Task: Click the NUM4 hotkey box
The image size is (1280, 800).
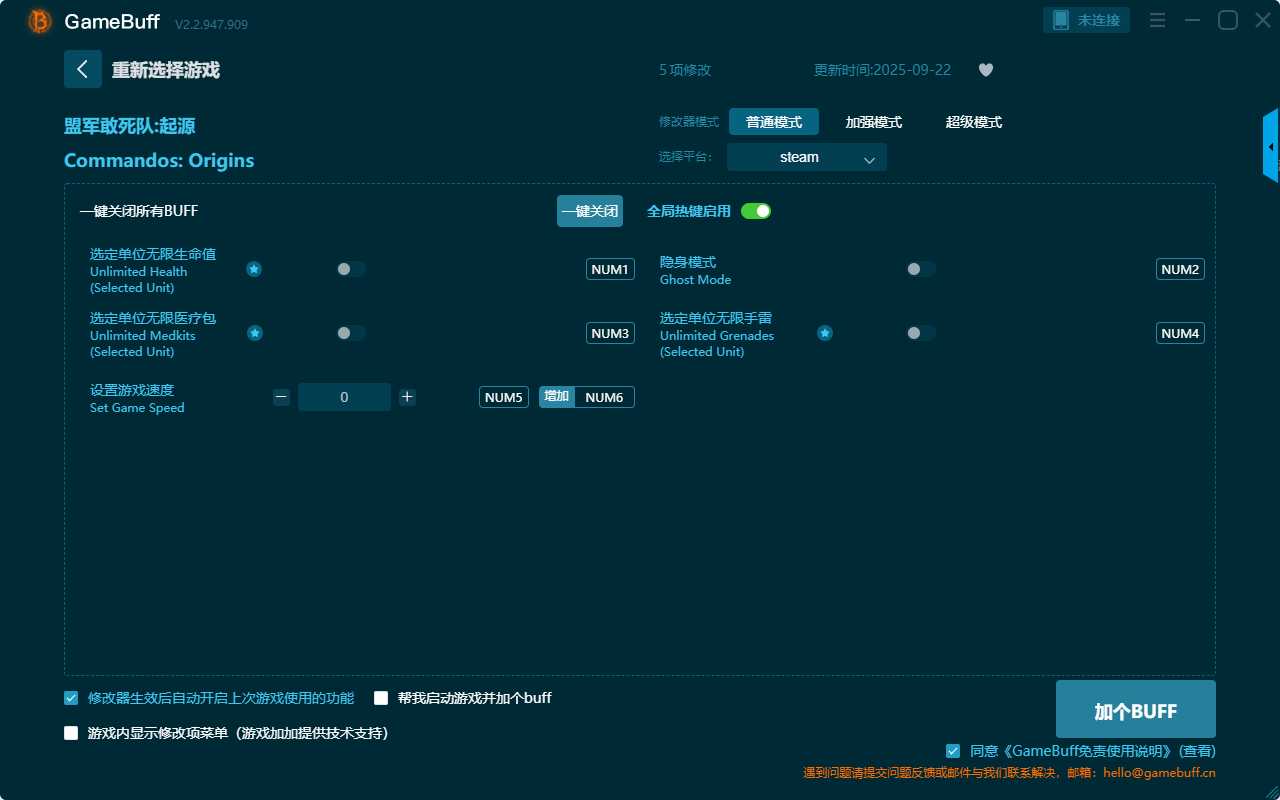Action: (1180, 333)
